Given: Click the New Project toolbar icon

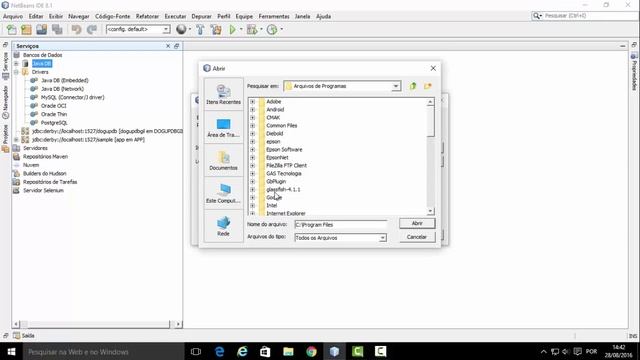Looking at the screenshot, I should (x=26, y=29).
